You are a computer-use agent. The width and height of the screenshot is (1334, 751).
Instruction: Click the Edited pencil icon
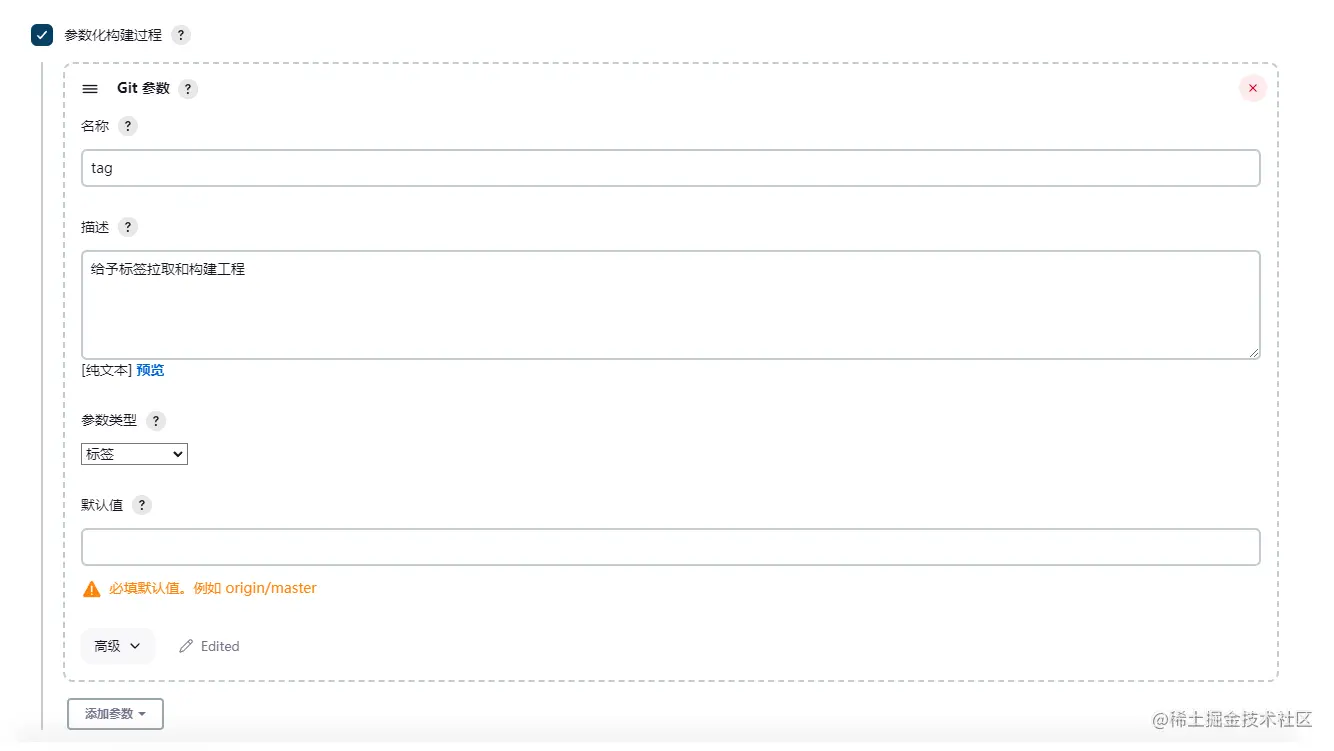[x=186, y=647]
